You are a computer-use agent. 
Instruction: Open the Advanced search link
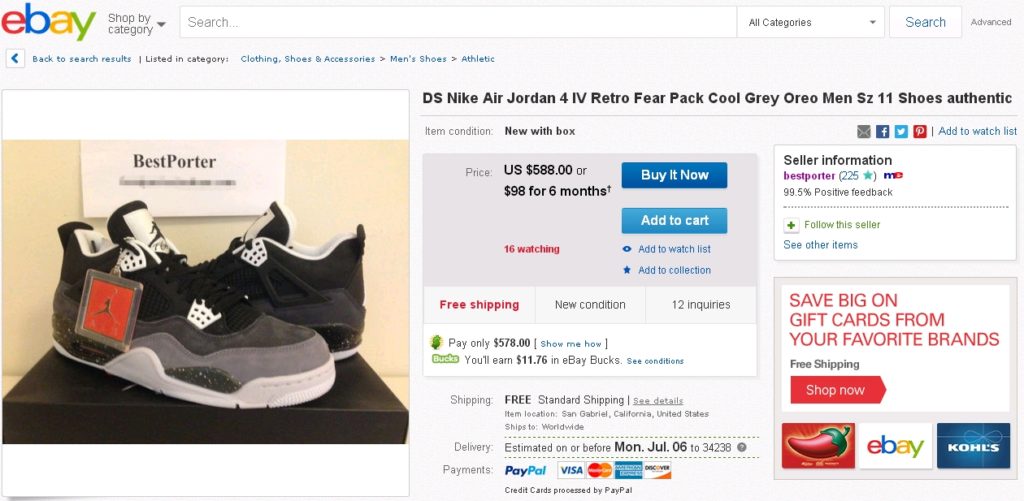coord(991,22)
